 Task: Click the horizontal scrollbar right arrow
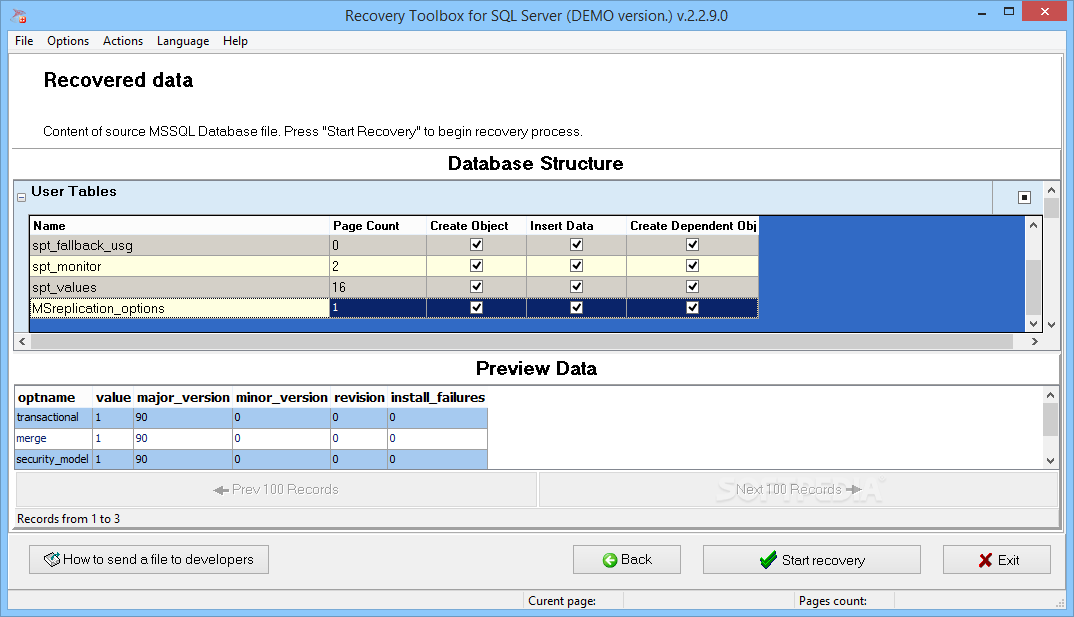coord(1034,341)
